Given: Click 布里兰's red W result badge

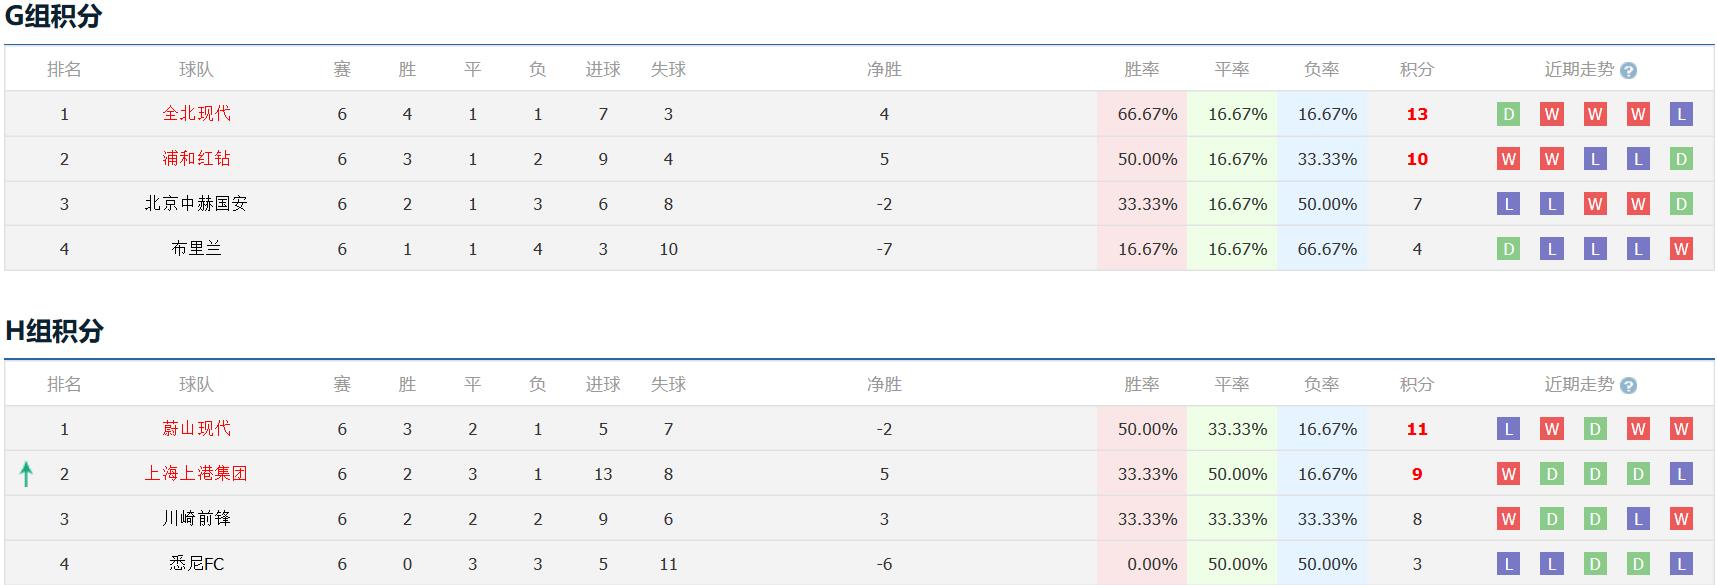Looking at the screenshot, I should click(1681, 249).
